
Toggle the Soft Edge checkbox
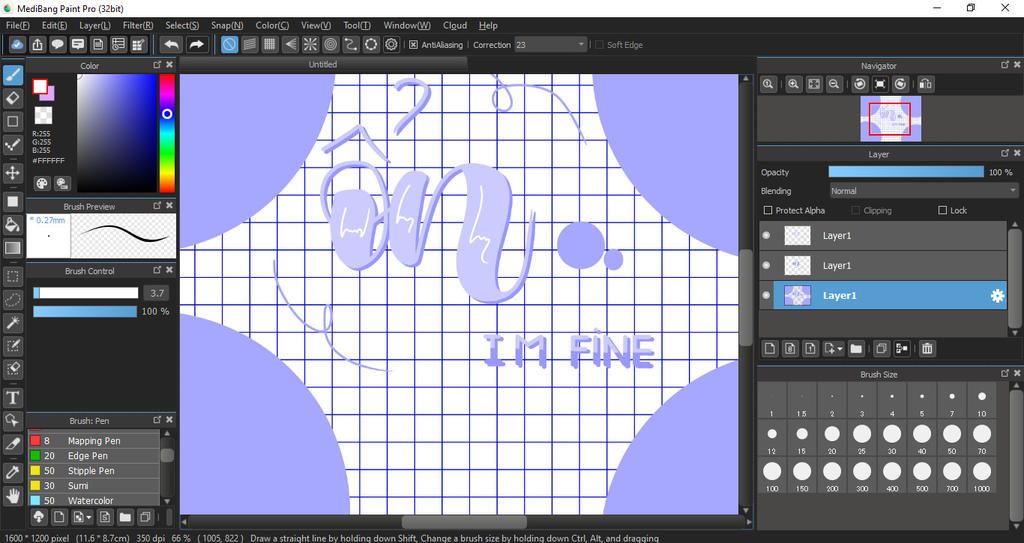pyautogui.click(x=599, y=44)
